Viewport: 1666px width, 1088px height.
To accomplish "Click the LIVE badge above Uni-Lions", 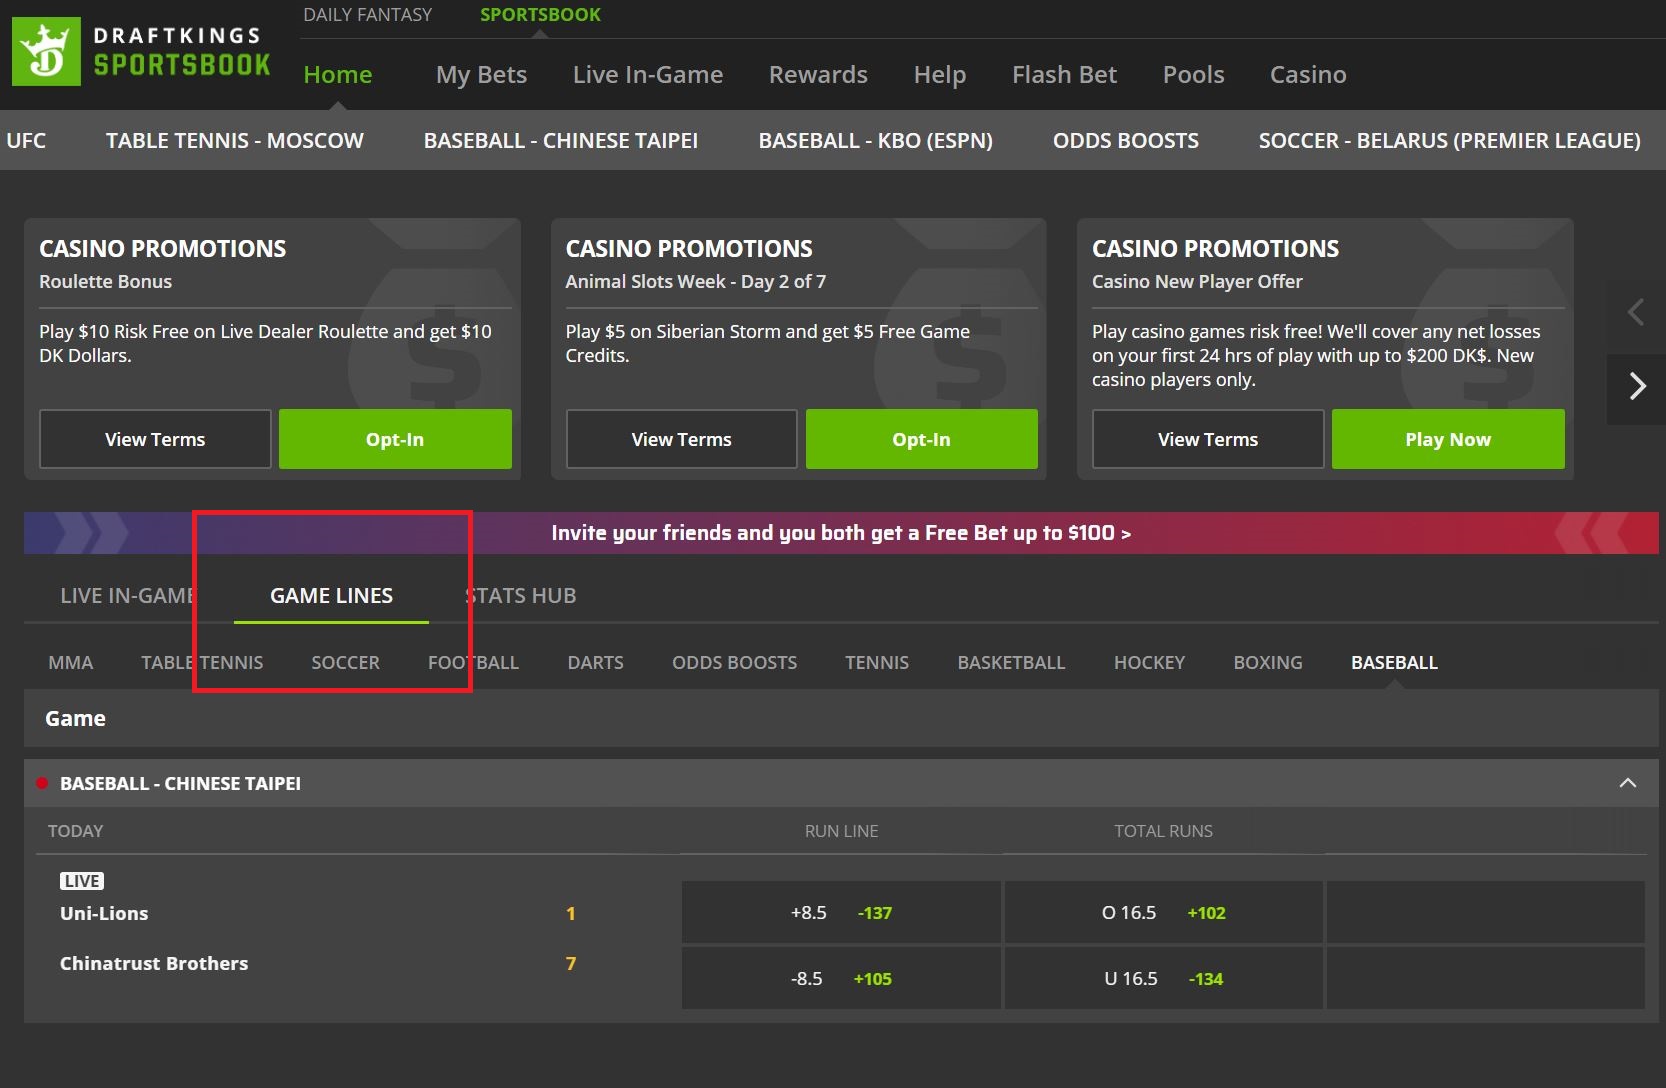I will click(x=82, y=881).
